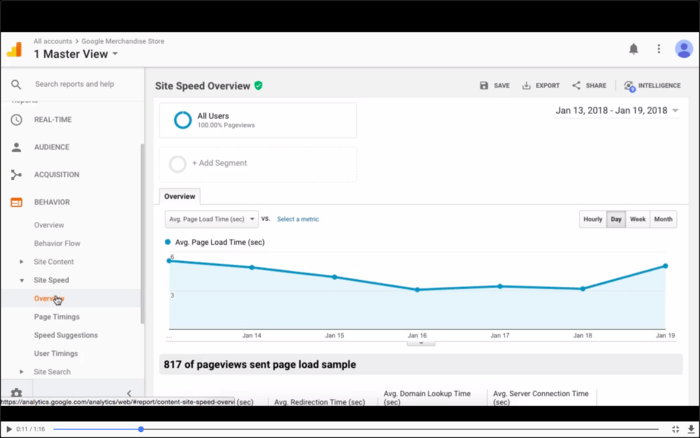Switch graph to Hourly granularity
This screenshot has height=438, width=700.
tap(593, 219)
